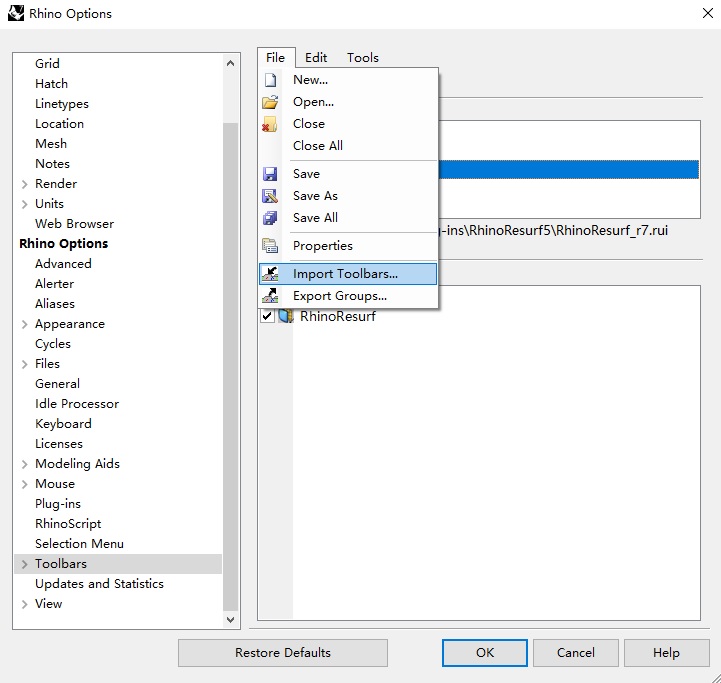Select General in options tree

coord(57,384)
